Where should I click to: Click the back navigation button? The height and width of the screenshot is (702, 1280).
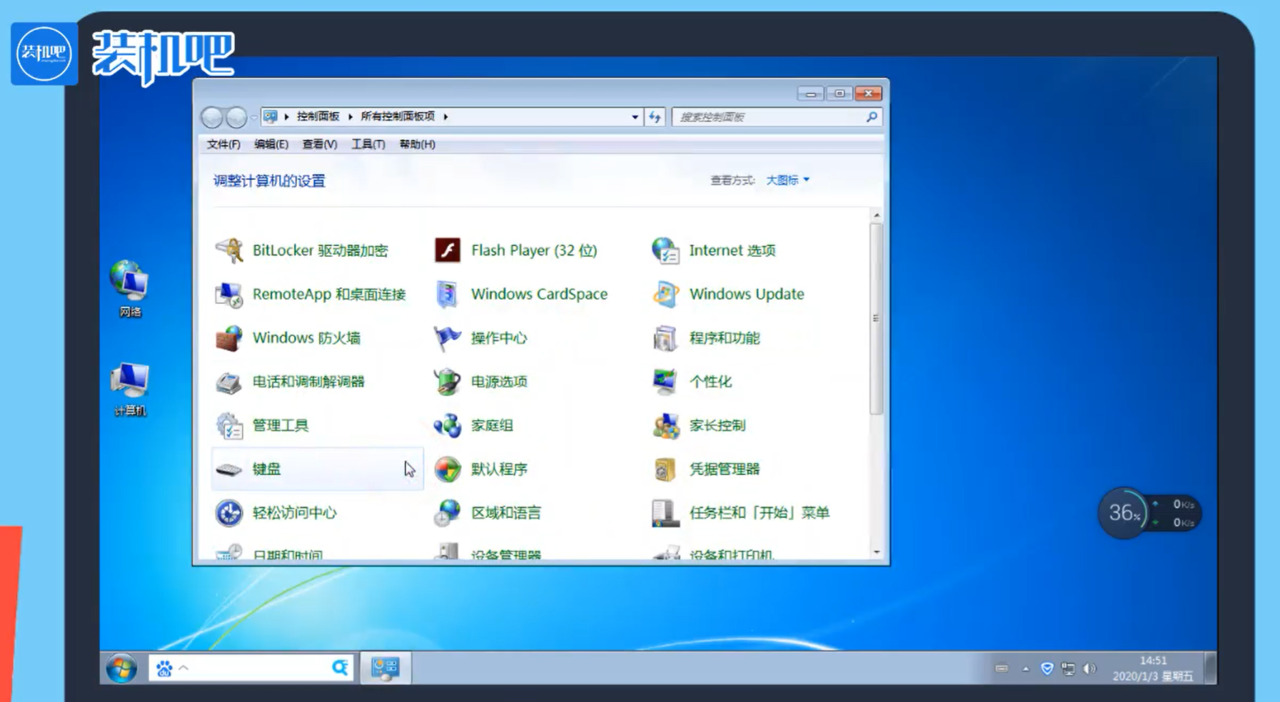point(212,117)
